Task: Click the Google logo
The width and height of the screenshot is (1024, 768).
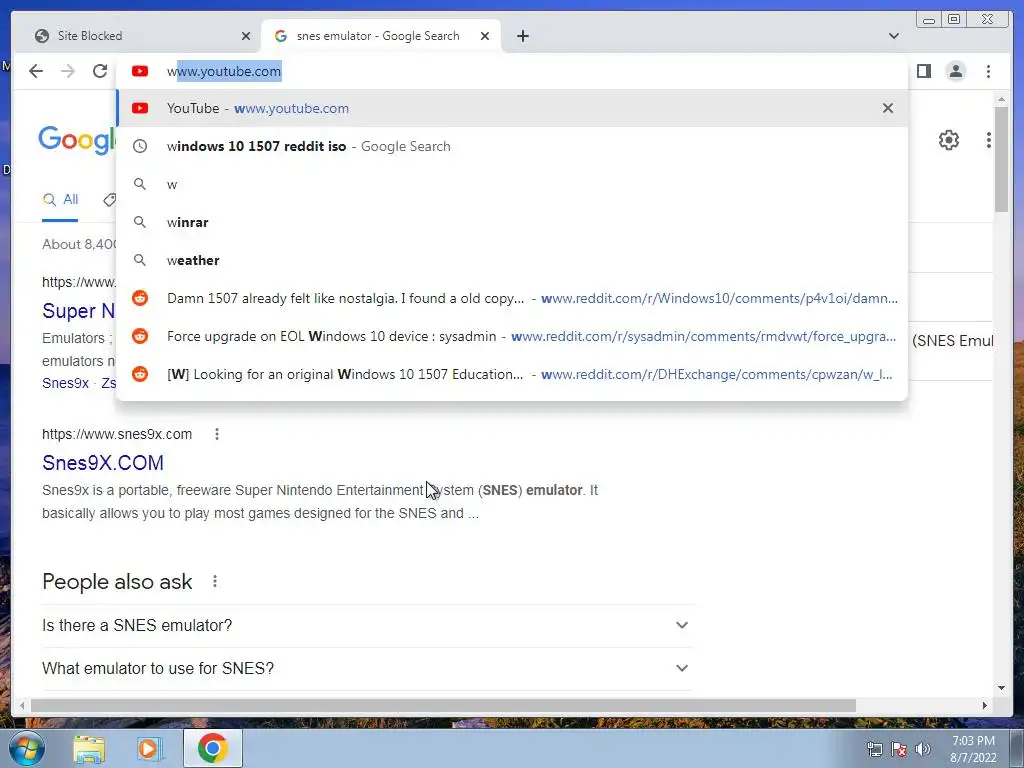Action: [77, 140]
